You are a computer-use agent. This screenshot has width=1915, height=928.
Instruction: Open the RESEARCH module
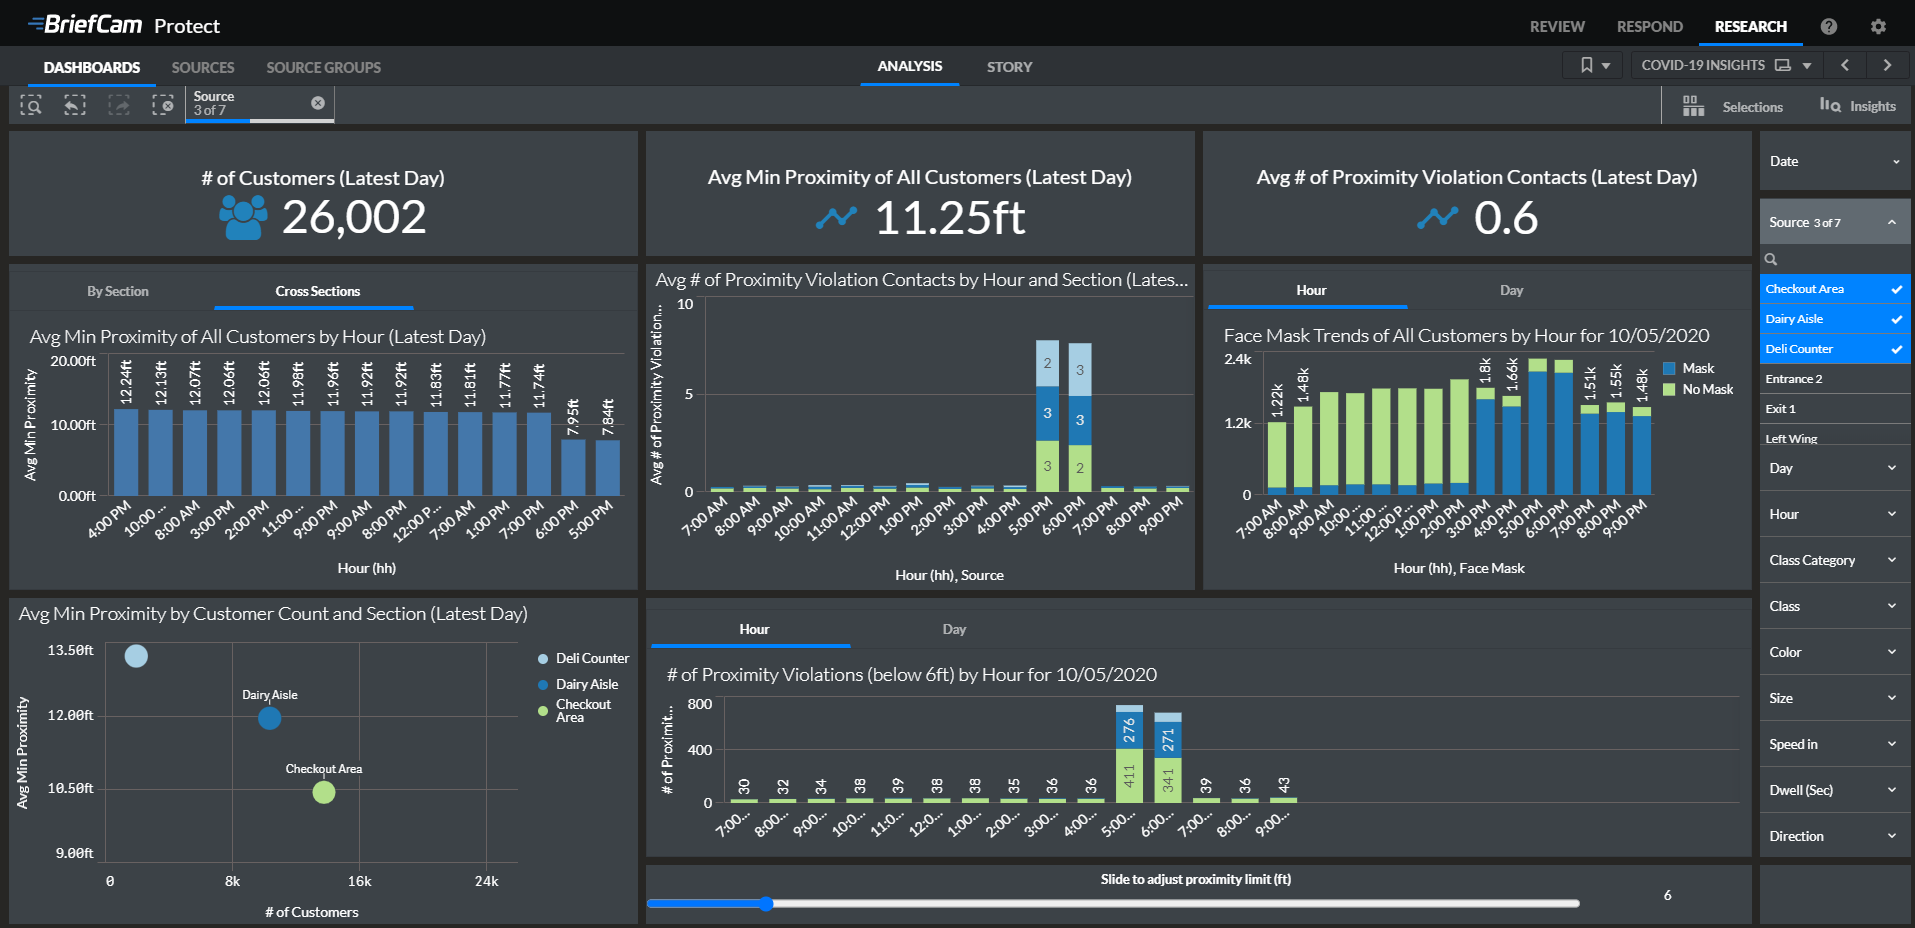[1751, 27]
